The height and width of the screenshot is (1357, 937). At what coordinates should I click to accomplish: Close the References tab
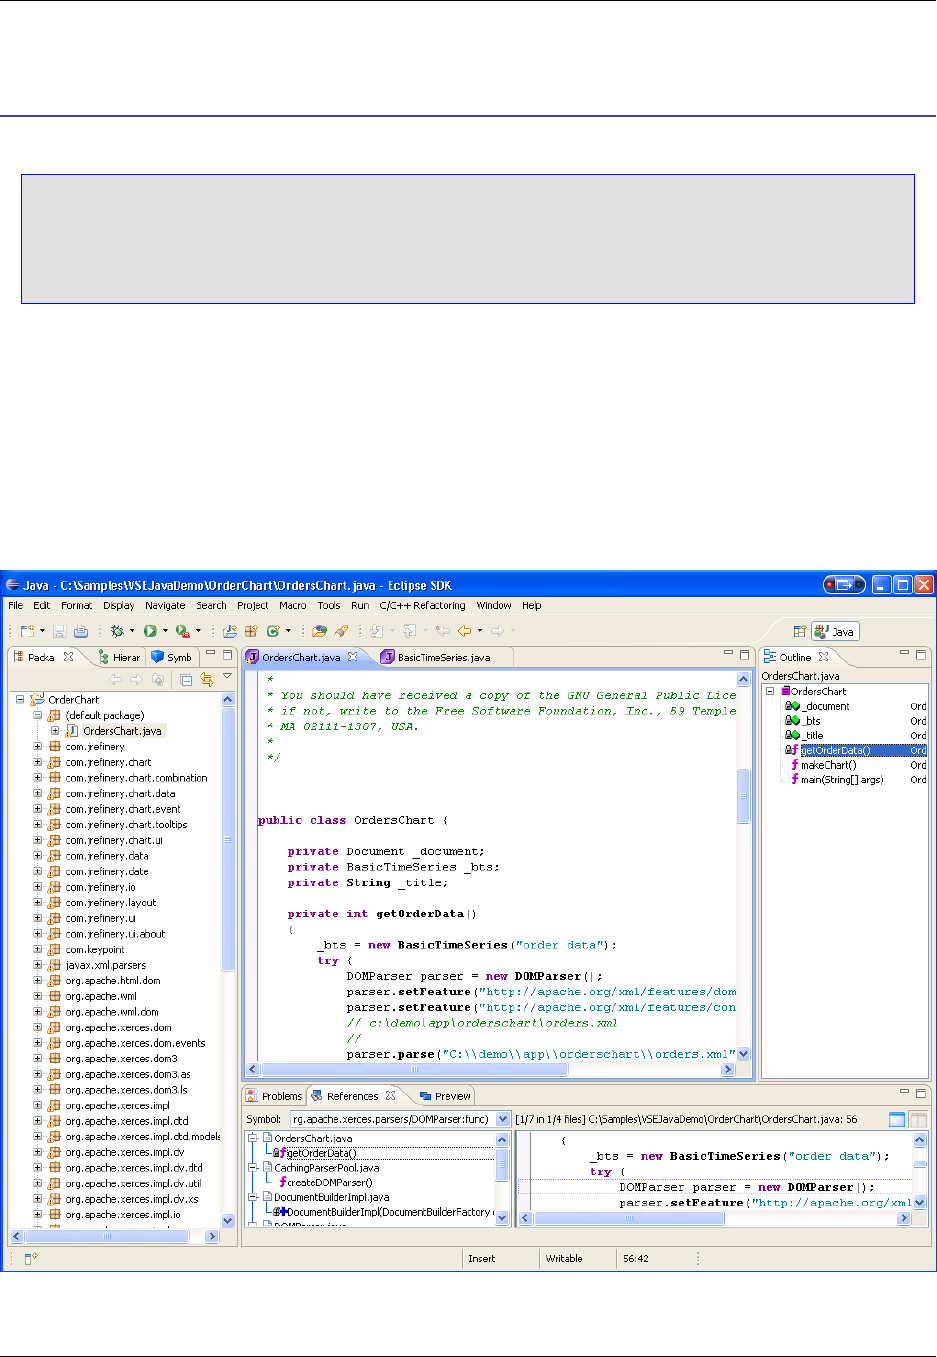[391, 1096]
